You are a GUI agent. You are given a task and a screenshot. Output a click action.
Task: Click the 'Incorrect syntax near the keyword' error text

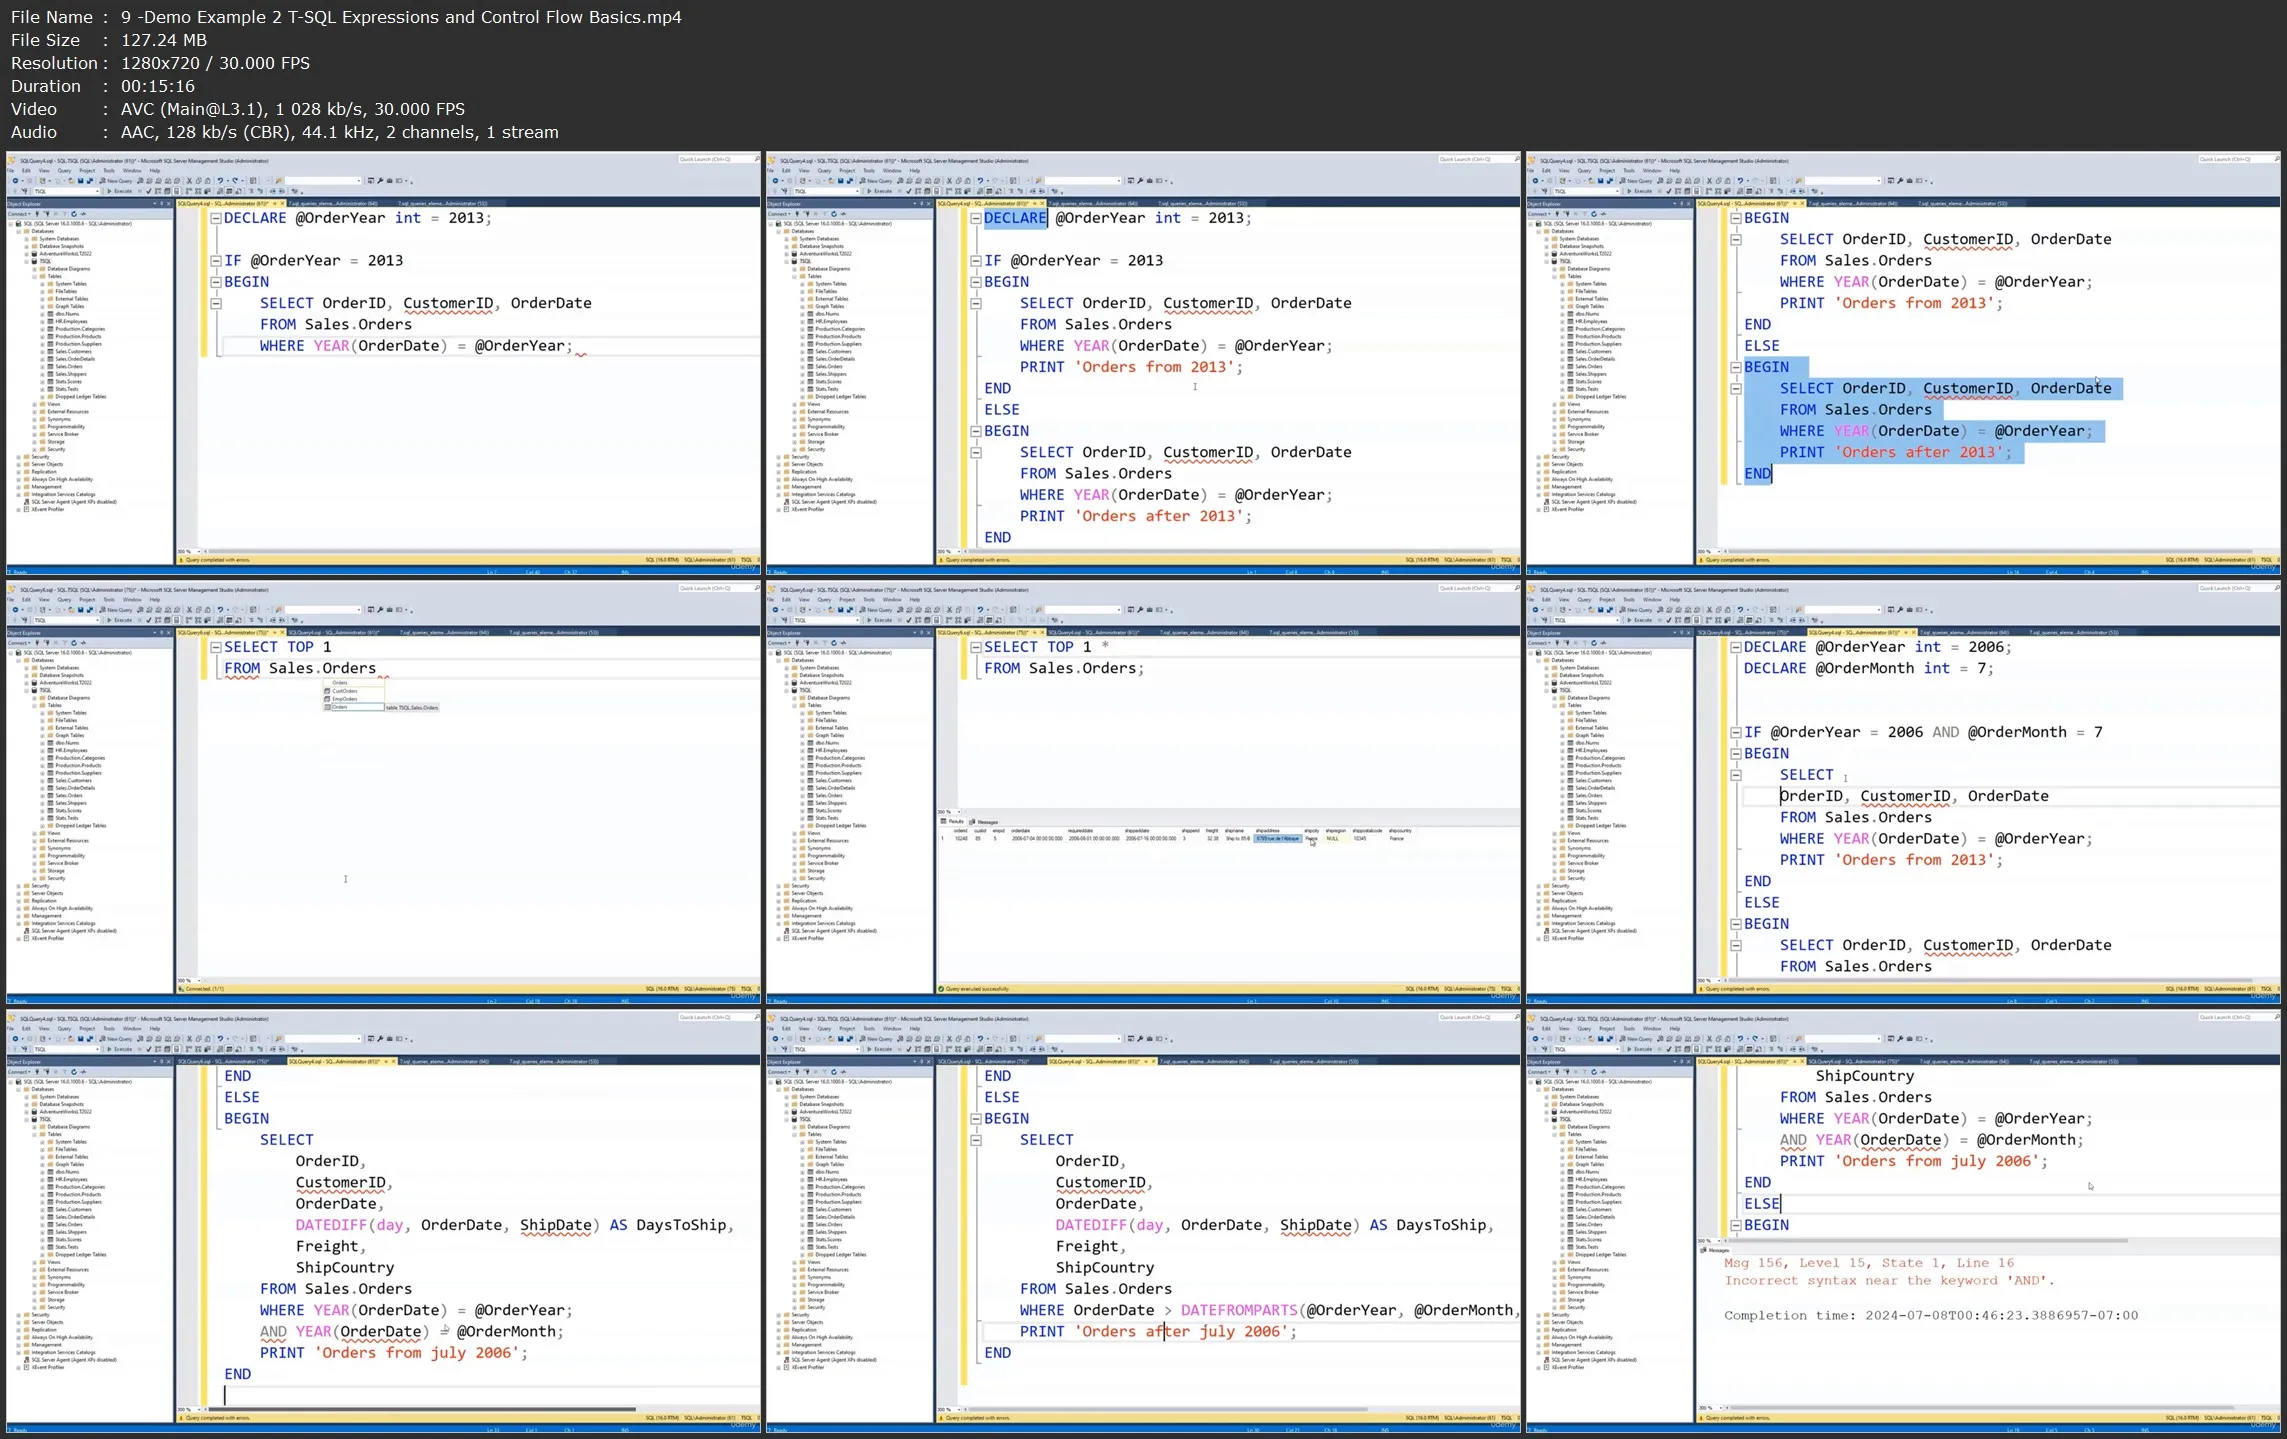click(x=1889, y=1280)
